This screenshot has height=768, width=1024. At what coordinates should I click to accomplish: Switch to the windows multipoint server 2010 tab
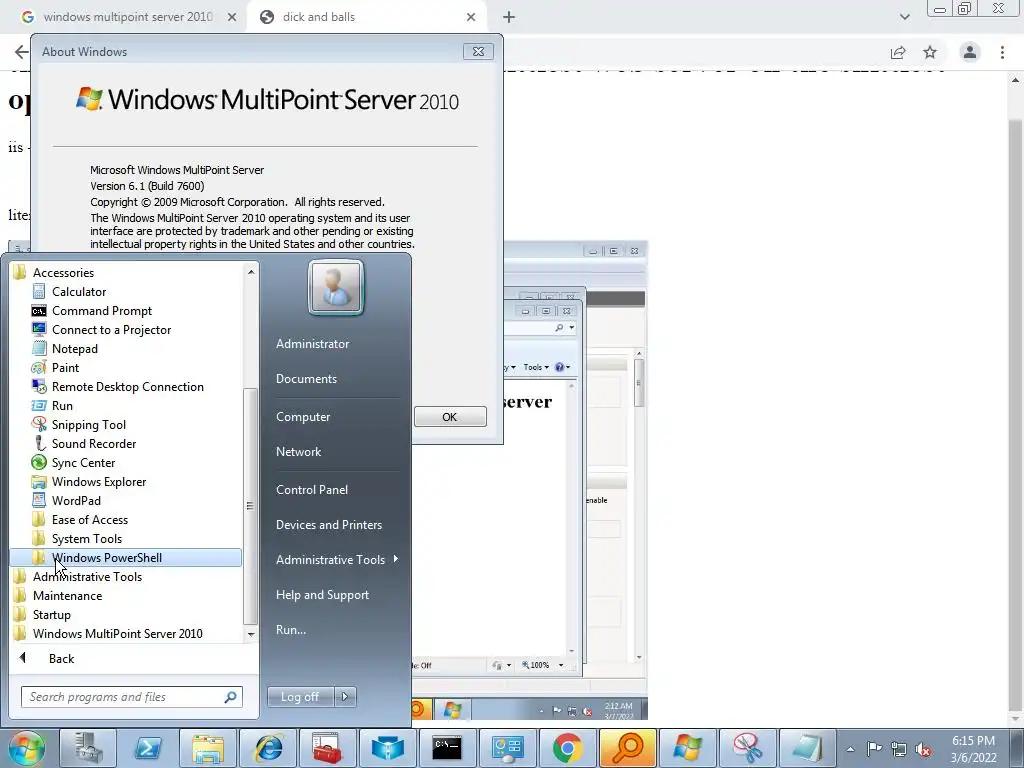tap(128, 17)
